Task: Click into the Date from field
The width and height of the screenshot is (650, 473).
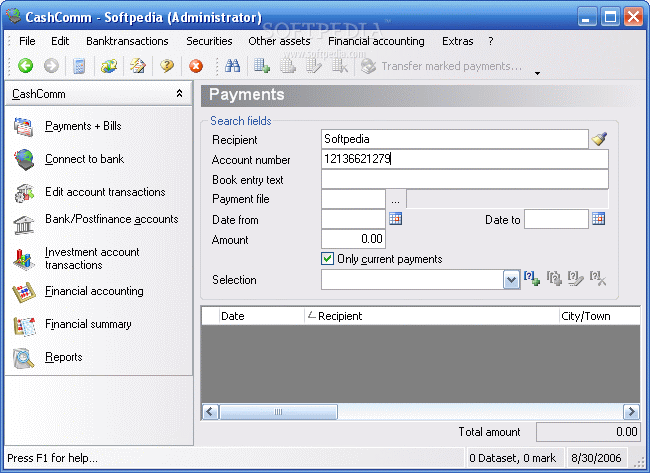Action: coord(353,219)
